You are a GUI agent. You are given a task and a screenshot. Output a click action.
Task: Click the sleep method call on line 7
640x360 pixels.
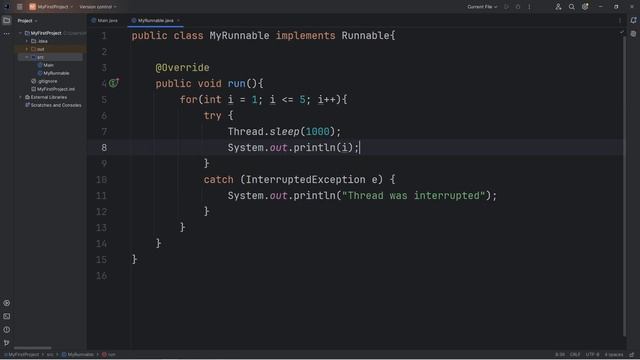click(284, 131)
